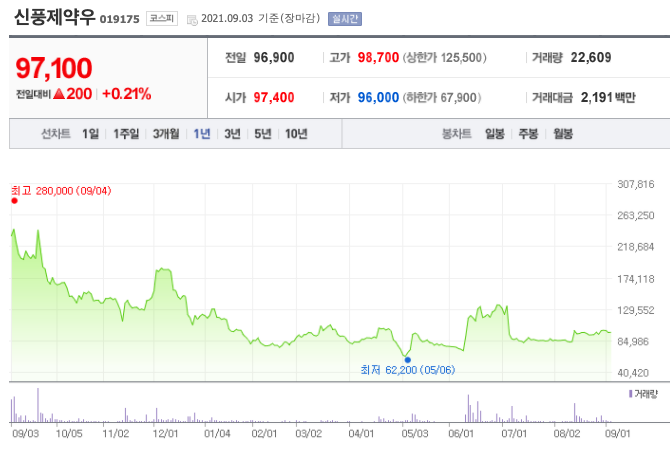Click the 시가 value 97,400
Image resolution: width=670 pixels, height=457 pixels.
pos(274,98)
